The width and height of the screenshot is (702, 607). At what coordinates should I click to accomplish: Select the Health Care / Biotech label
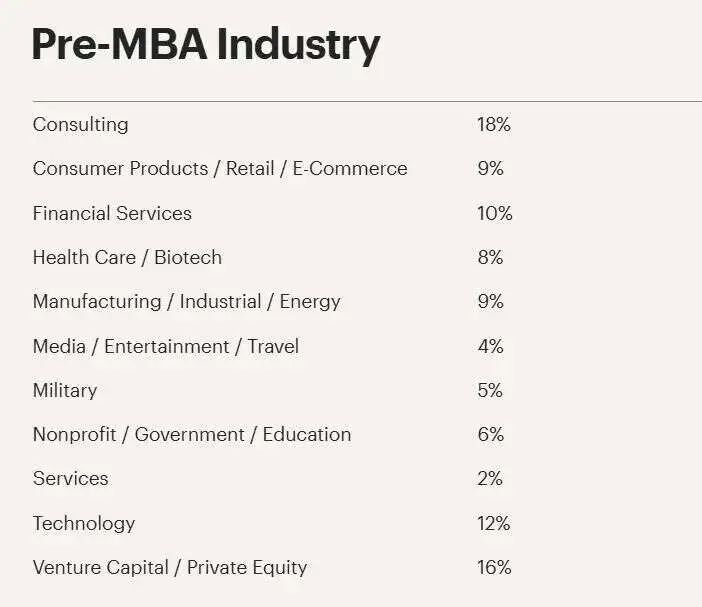(128, 257)
